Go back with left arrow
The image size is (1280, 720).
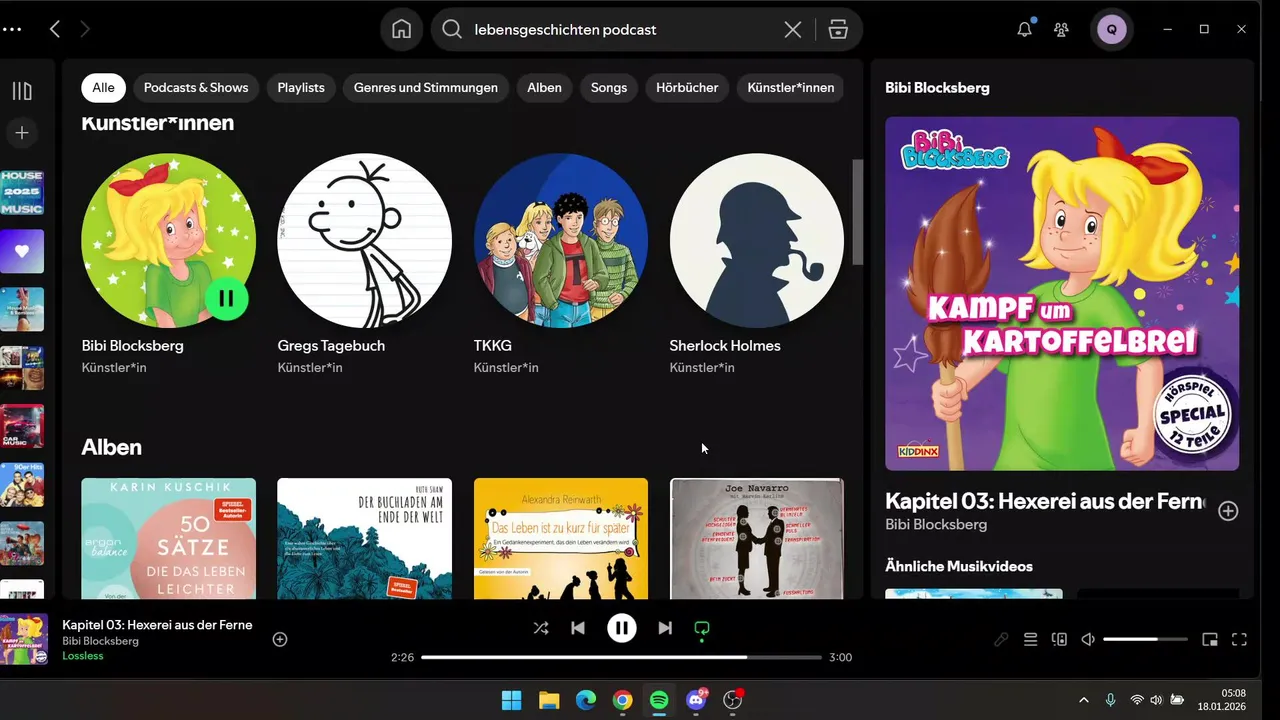point(55,29)
